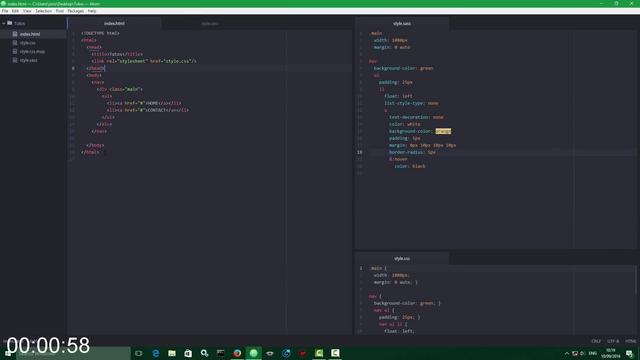
Task: Click the 'color: black' line in style.sass
Action: click(x=410, y=166)
